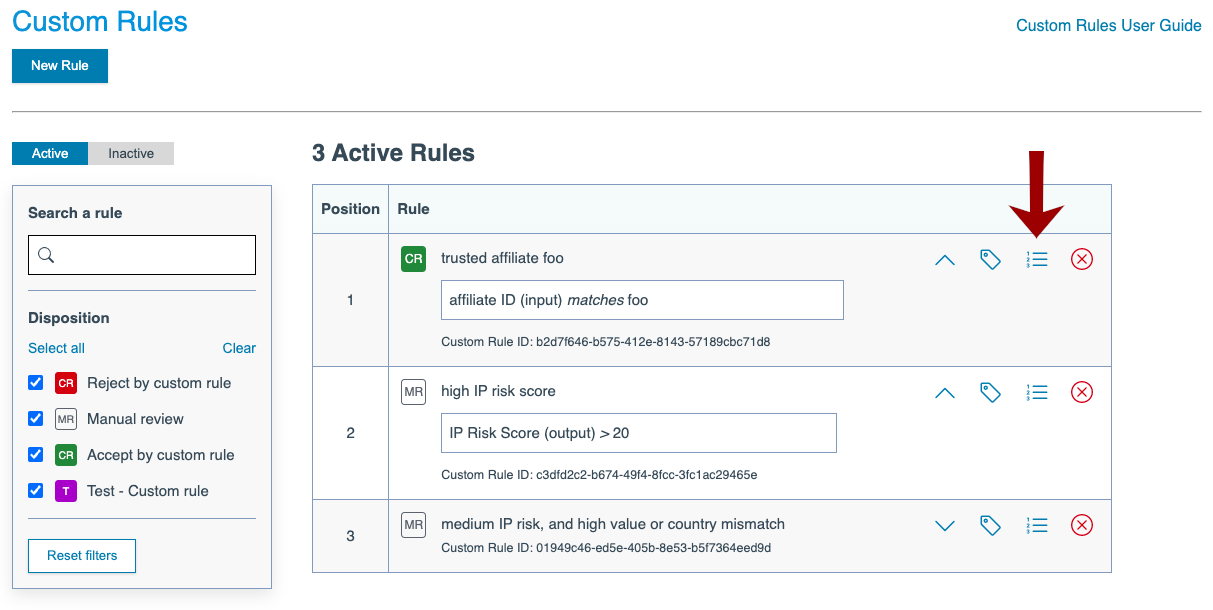Uncheck the Manual review filter
The height and width of the screenshot is (610, 1213).
[36, 419]
